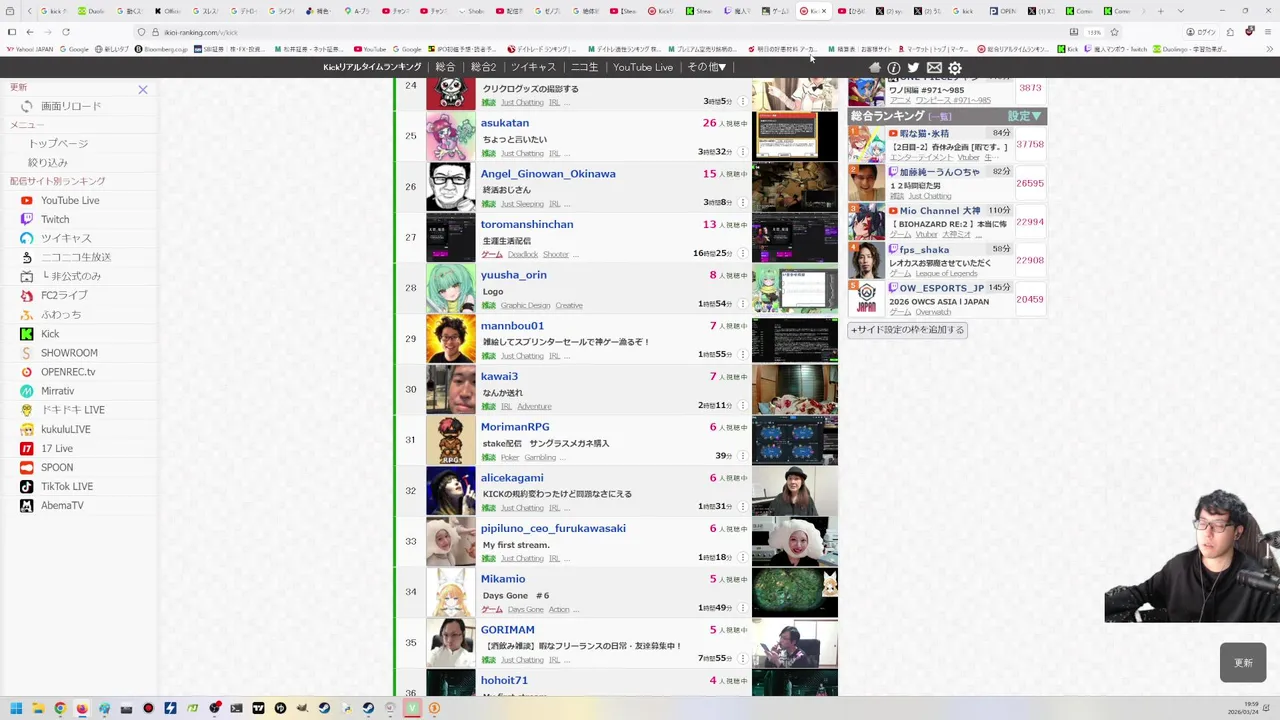Switch to the ツイキャス header tab
1280x720 pixels.
[533, 67]
